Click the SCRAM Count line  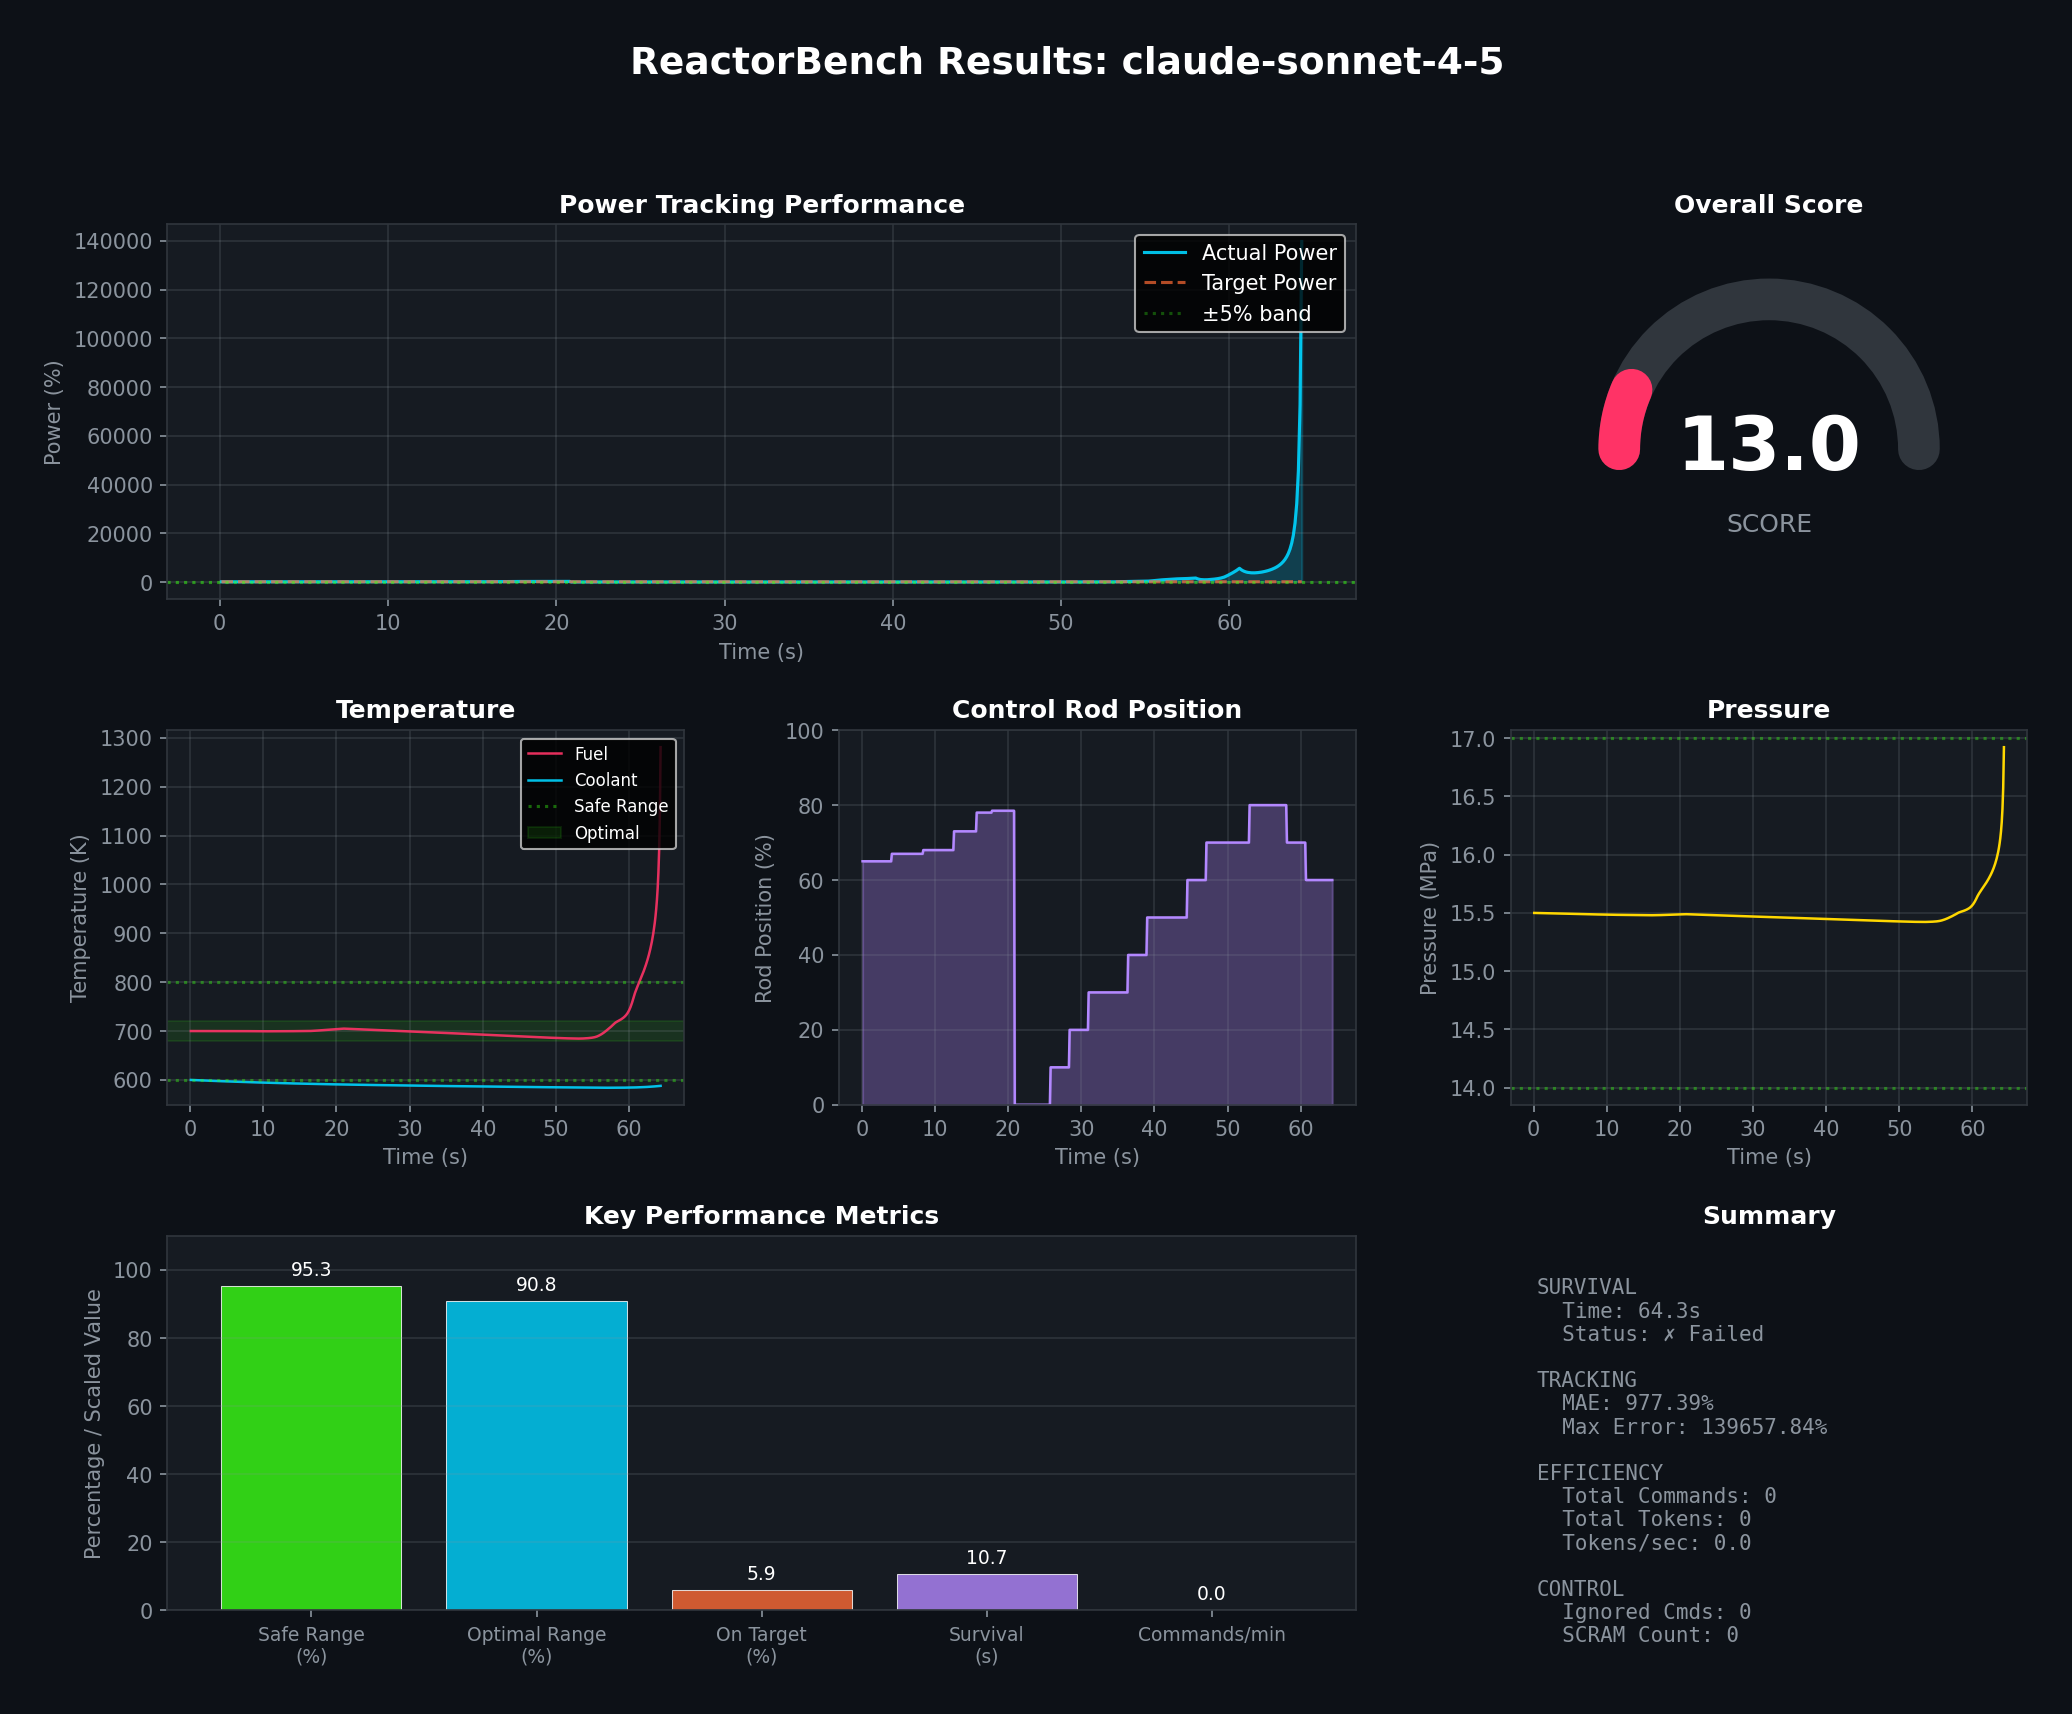(x=1650, y=1635)
